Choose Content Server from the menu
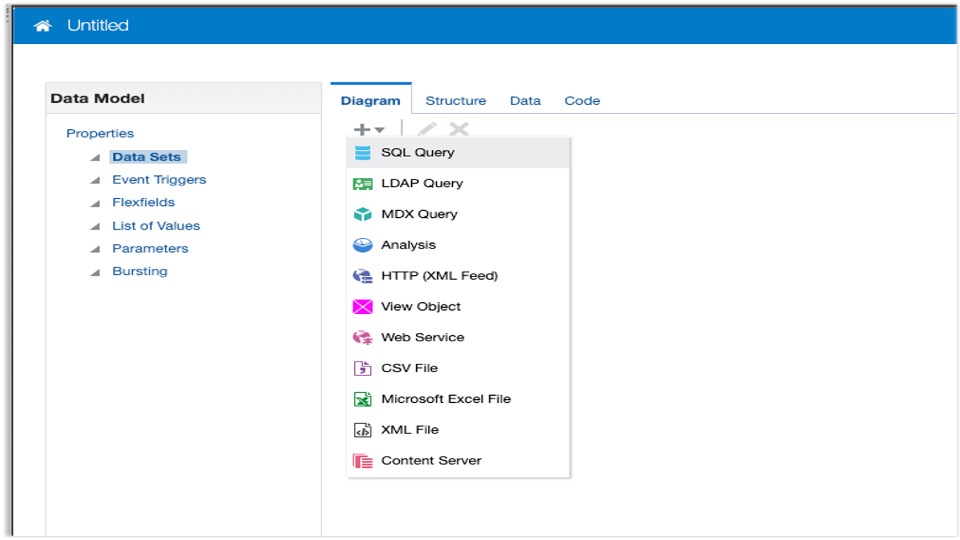Screen dimensions: 960x540 (458, 460)
